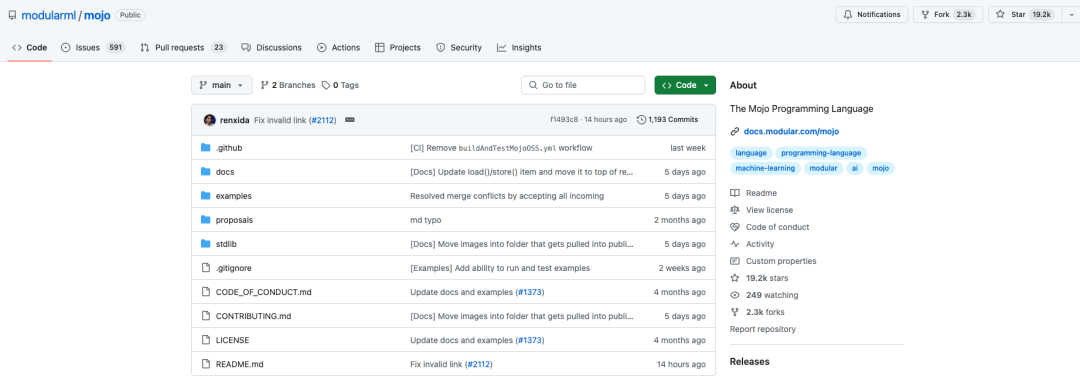View the 0 Tags link
Image resolution: width=1080 pixels, height=376 pixels.
click(340, 85)
